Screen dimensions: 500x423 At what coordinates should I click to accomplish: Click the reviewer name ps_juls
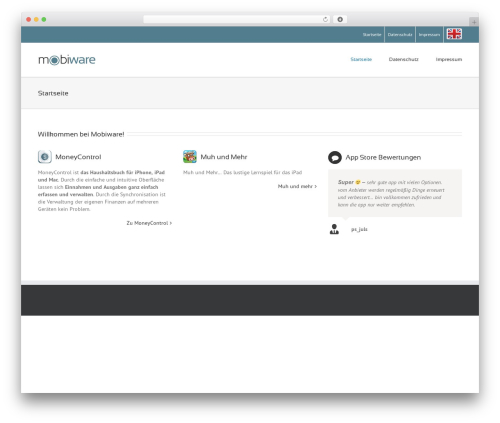(x=359, y=229)
